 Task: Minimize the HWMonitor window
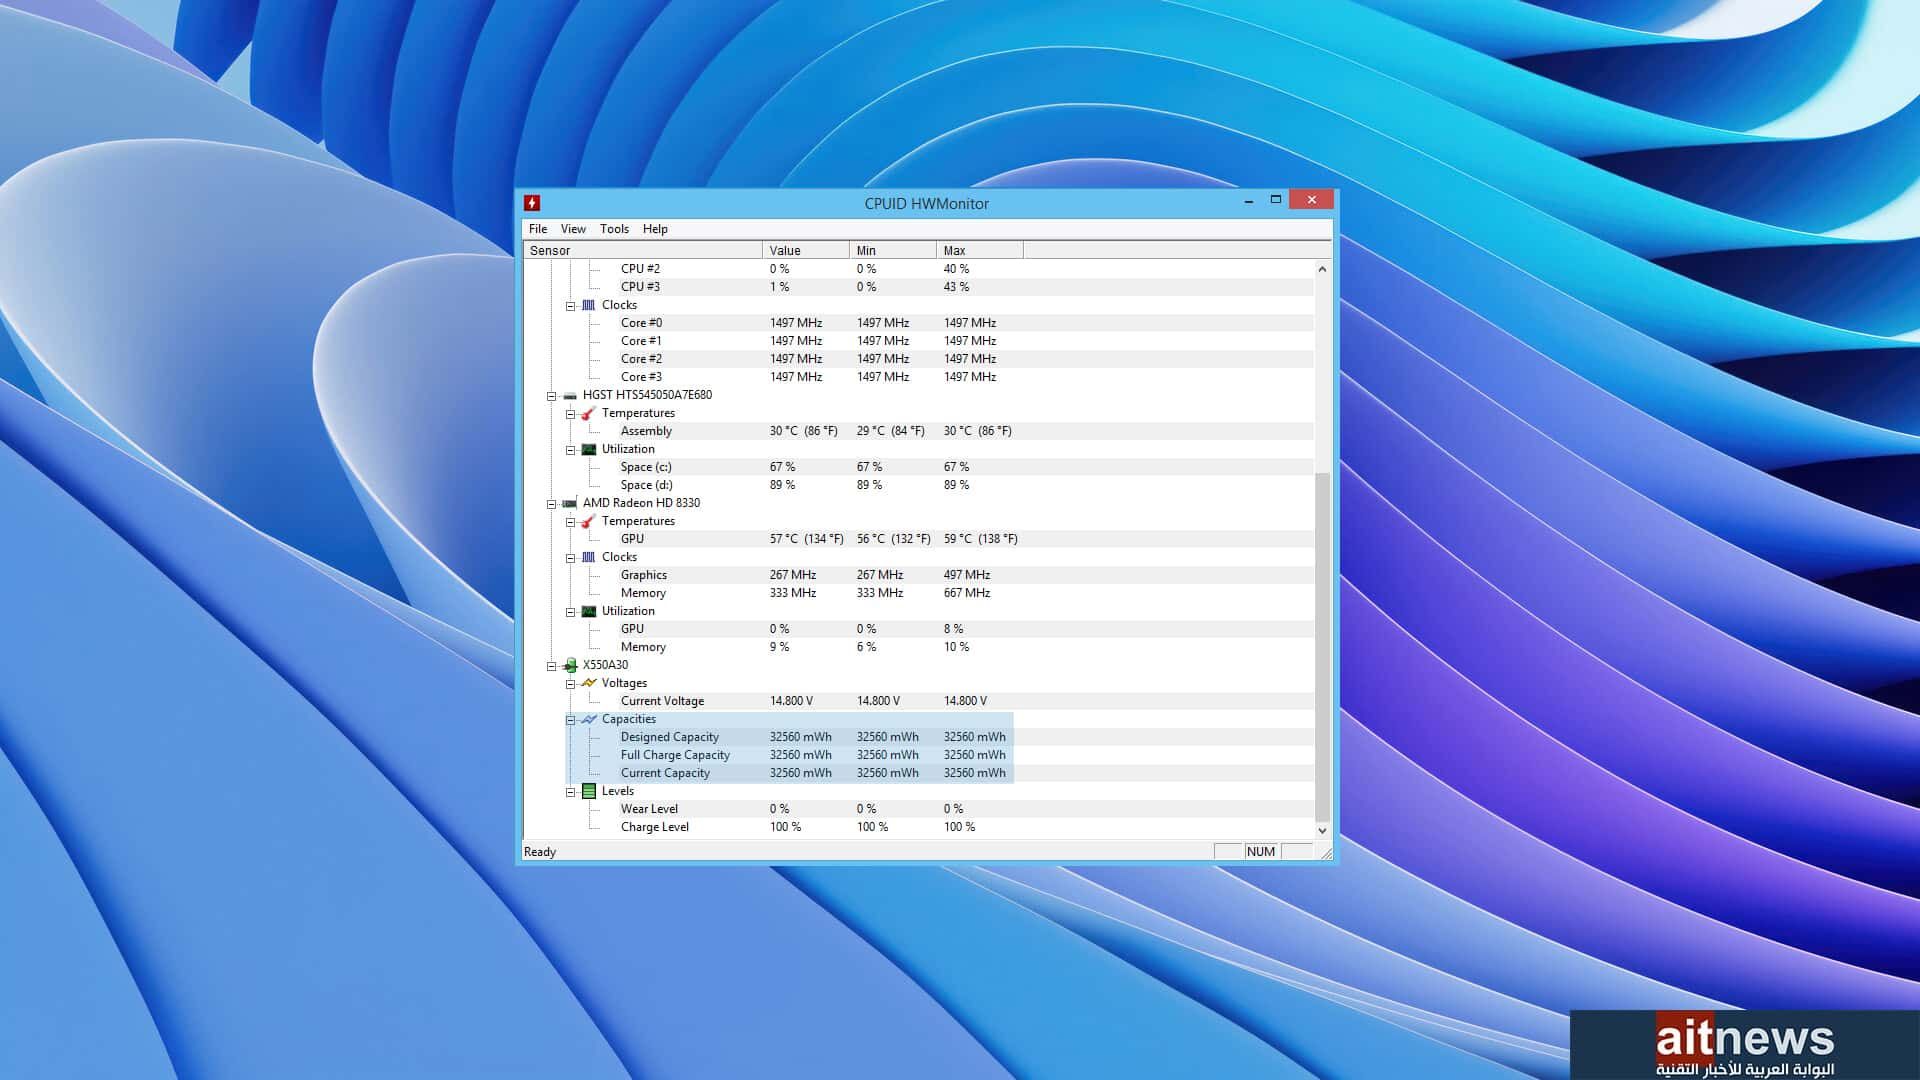1248,201
